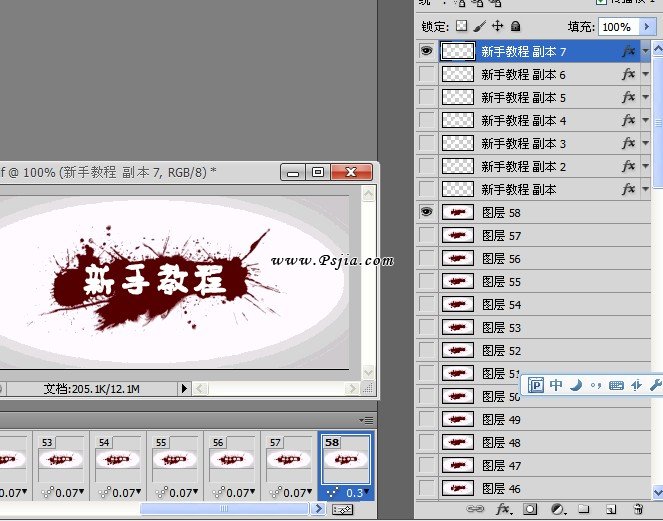Click lock transparent pixels icon
663x521 pixels.
pos(462,26)
